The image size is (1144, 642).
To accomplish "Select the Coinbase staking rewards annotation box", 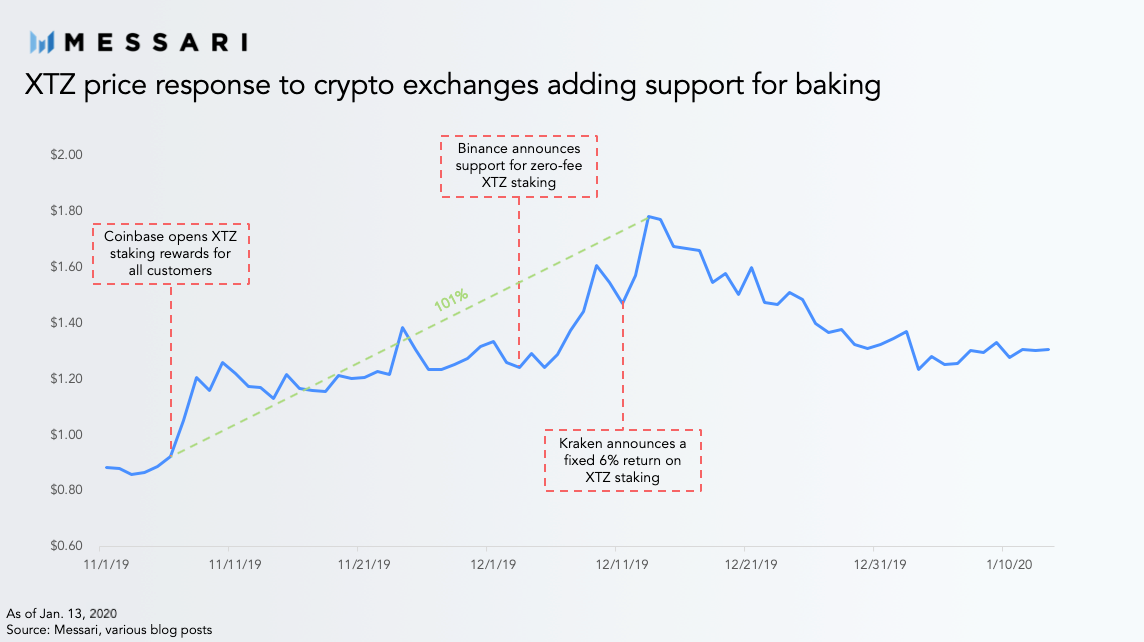I will pos(171,254).
